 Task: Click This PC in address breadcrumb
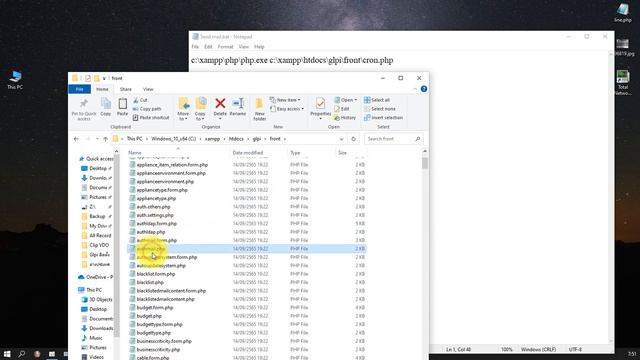tap(134, 139)
